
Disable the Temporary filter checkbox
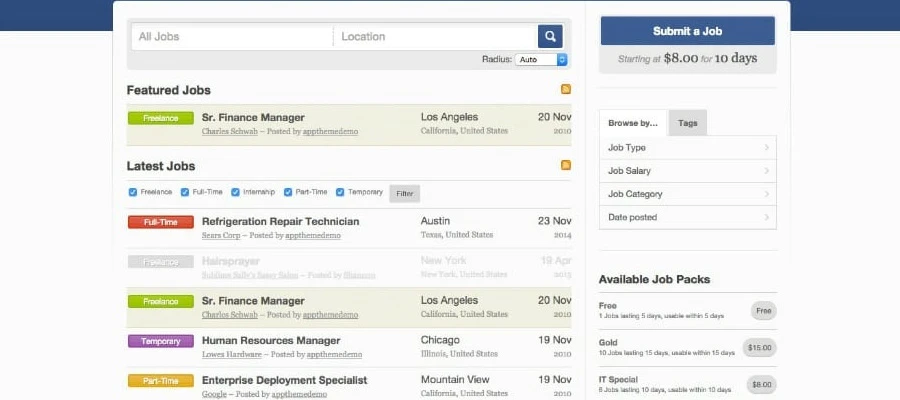click(x=340, y=192)
